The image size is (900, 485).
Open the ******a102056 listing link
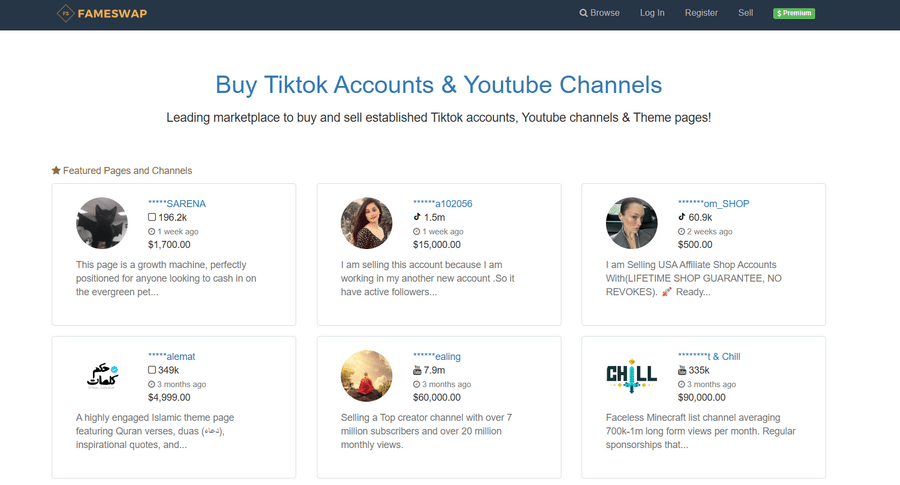[443, 204]
